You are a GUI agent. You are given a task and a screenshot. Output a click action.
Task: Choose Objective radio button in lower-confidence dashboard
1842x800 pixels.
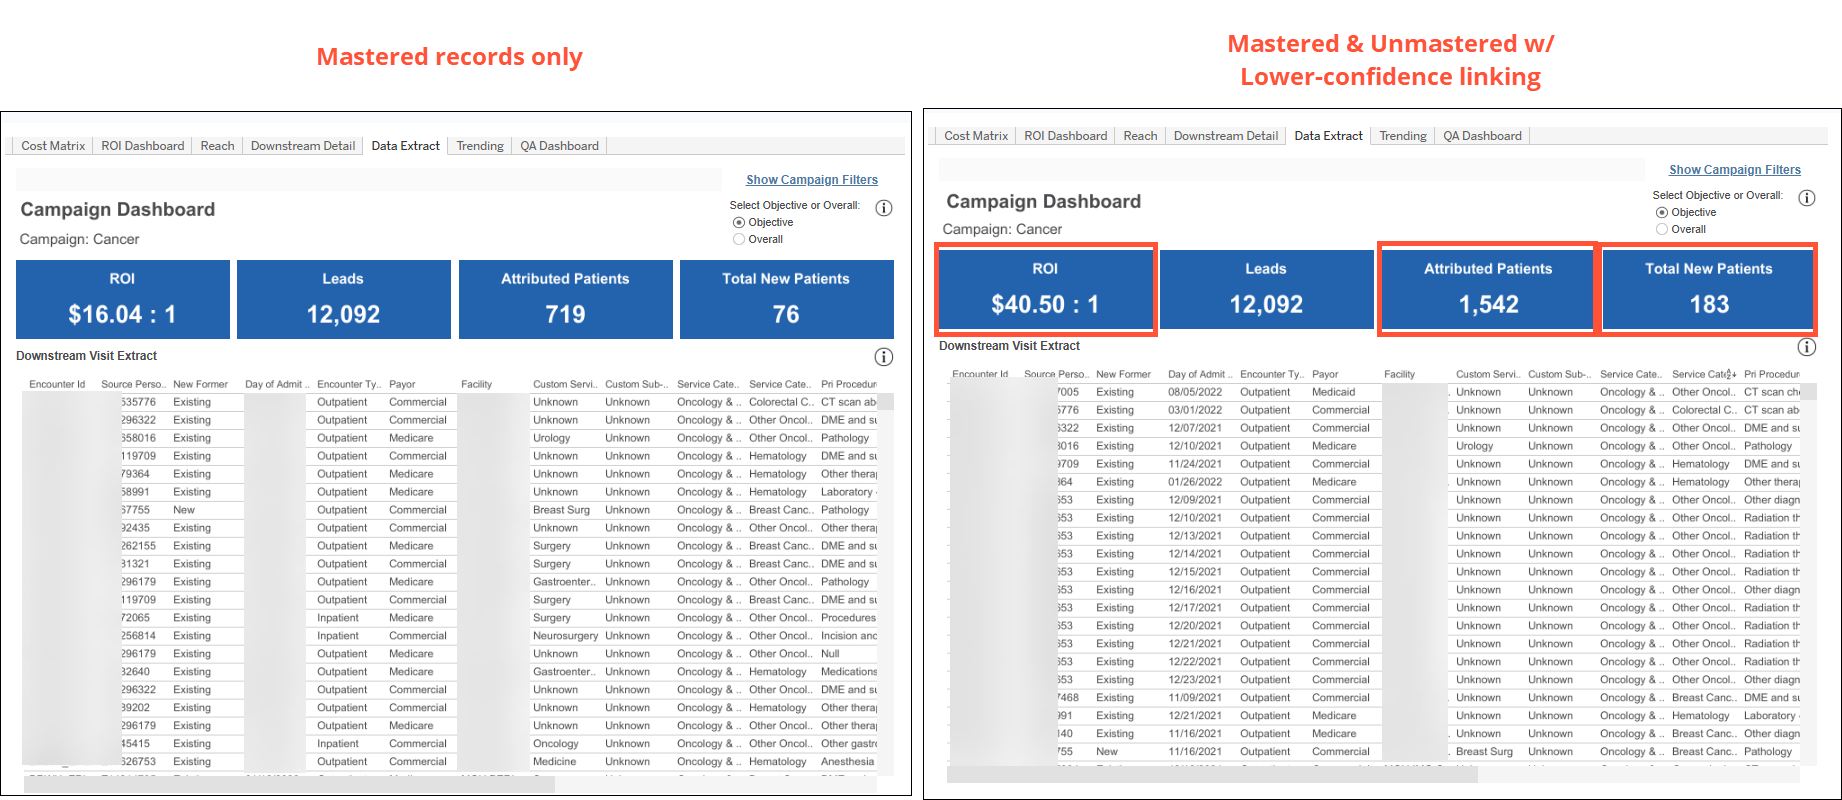1662,212
